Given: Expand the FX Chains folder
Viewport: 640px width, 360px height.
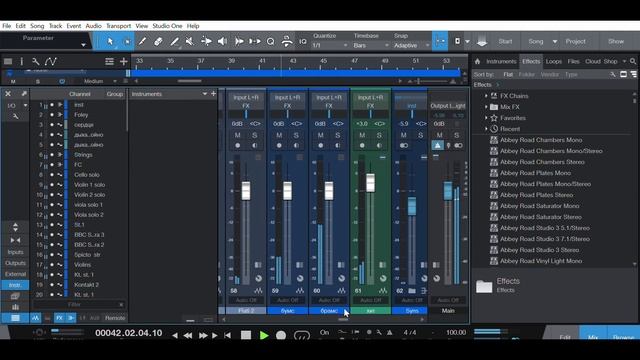Looking at the screenshot, I should [486, 96].
